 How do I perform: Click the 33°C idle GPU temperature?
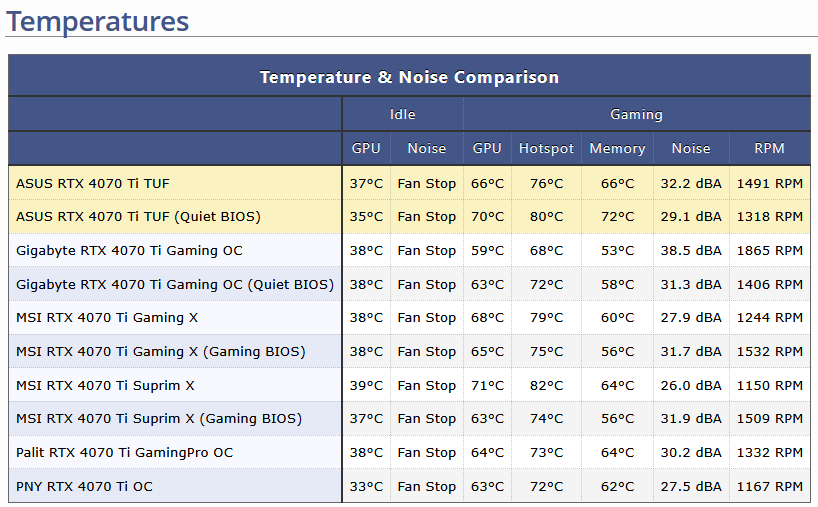tap(366, 486)
